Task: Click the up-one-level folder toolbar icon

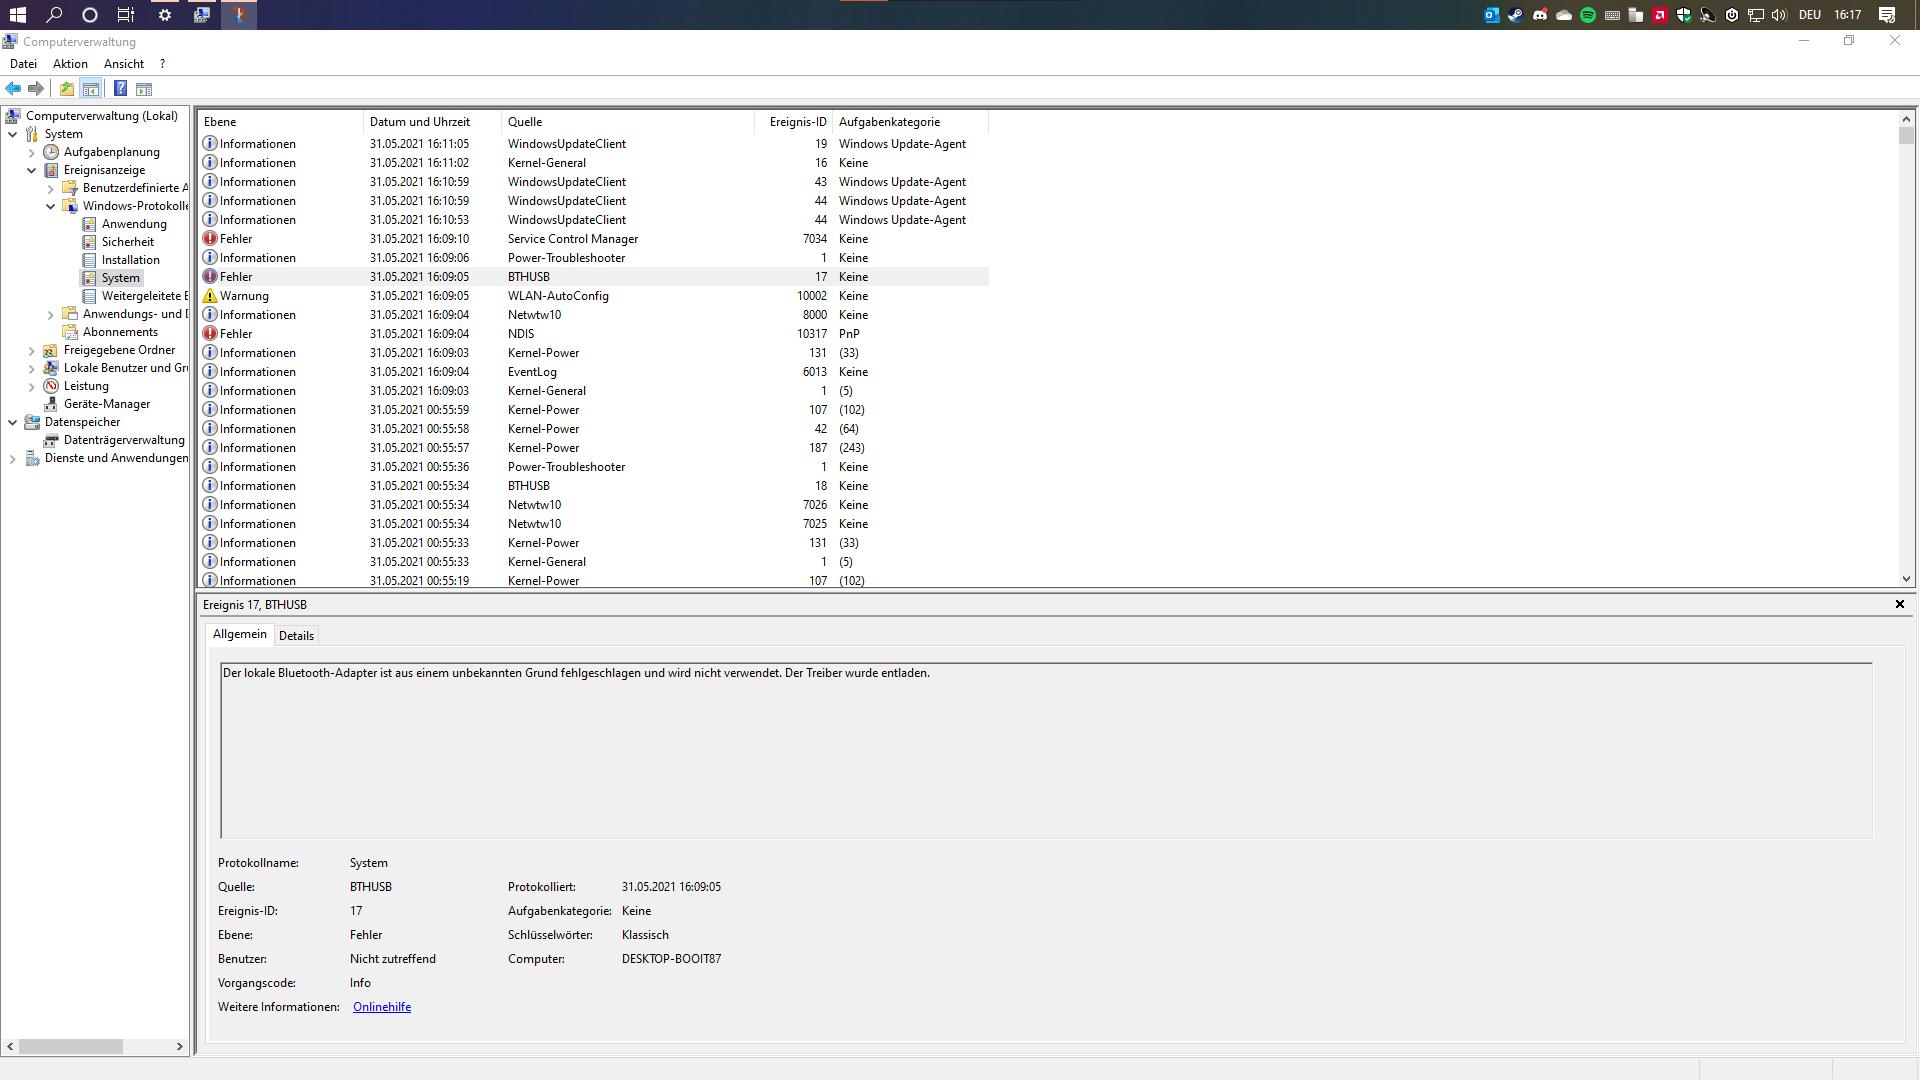Action: click(x=67, y=89)
